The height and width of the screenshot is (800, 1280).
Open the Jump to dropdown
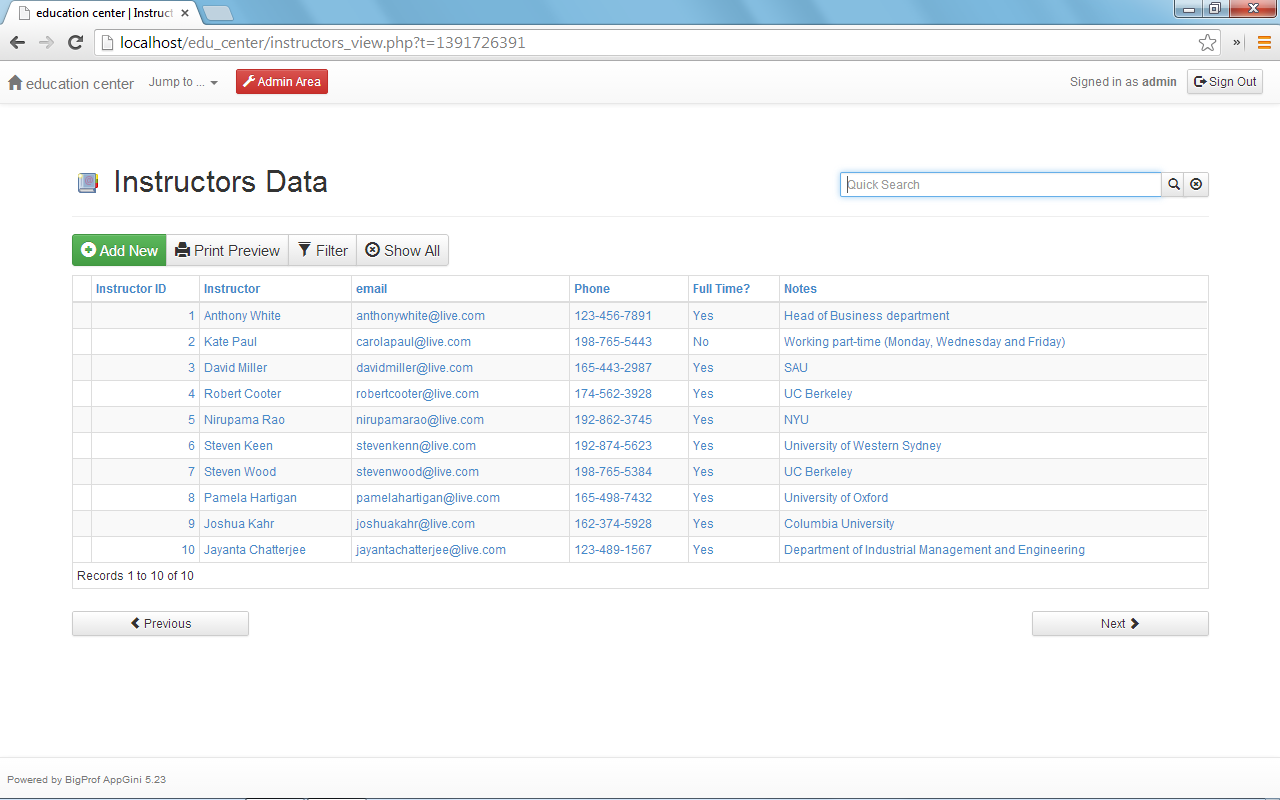click(x=183, y=82)
